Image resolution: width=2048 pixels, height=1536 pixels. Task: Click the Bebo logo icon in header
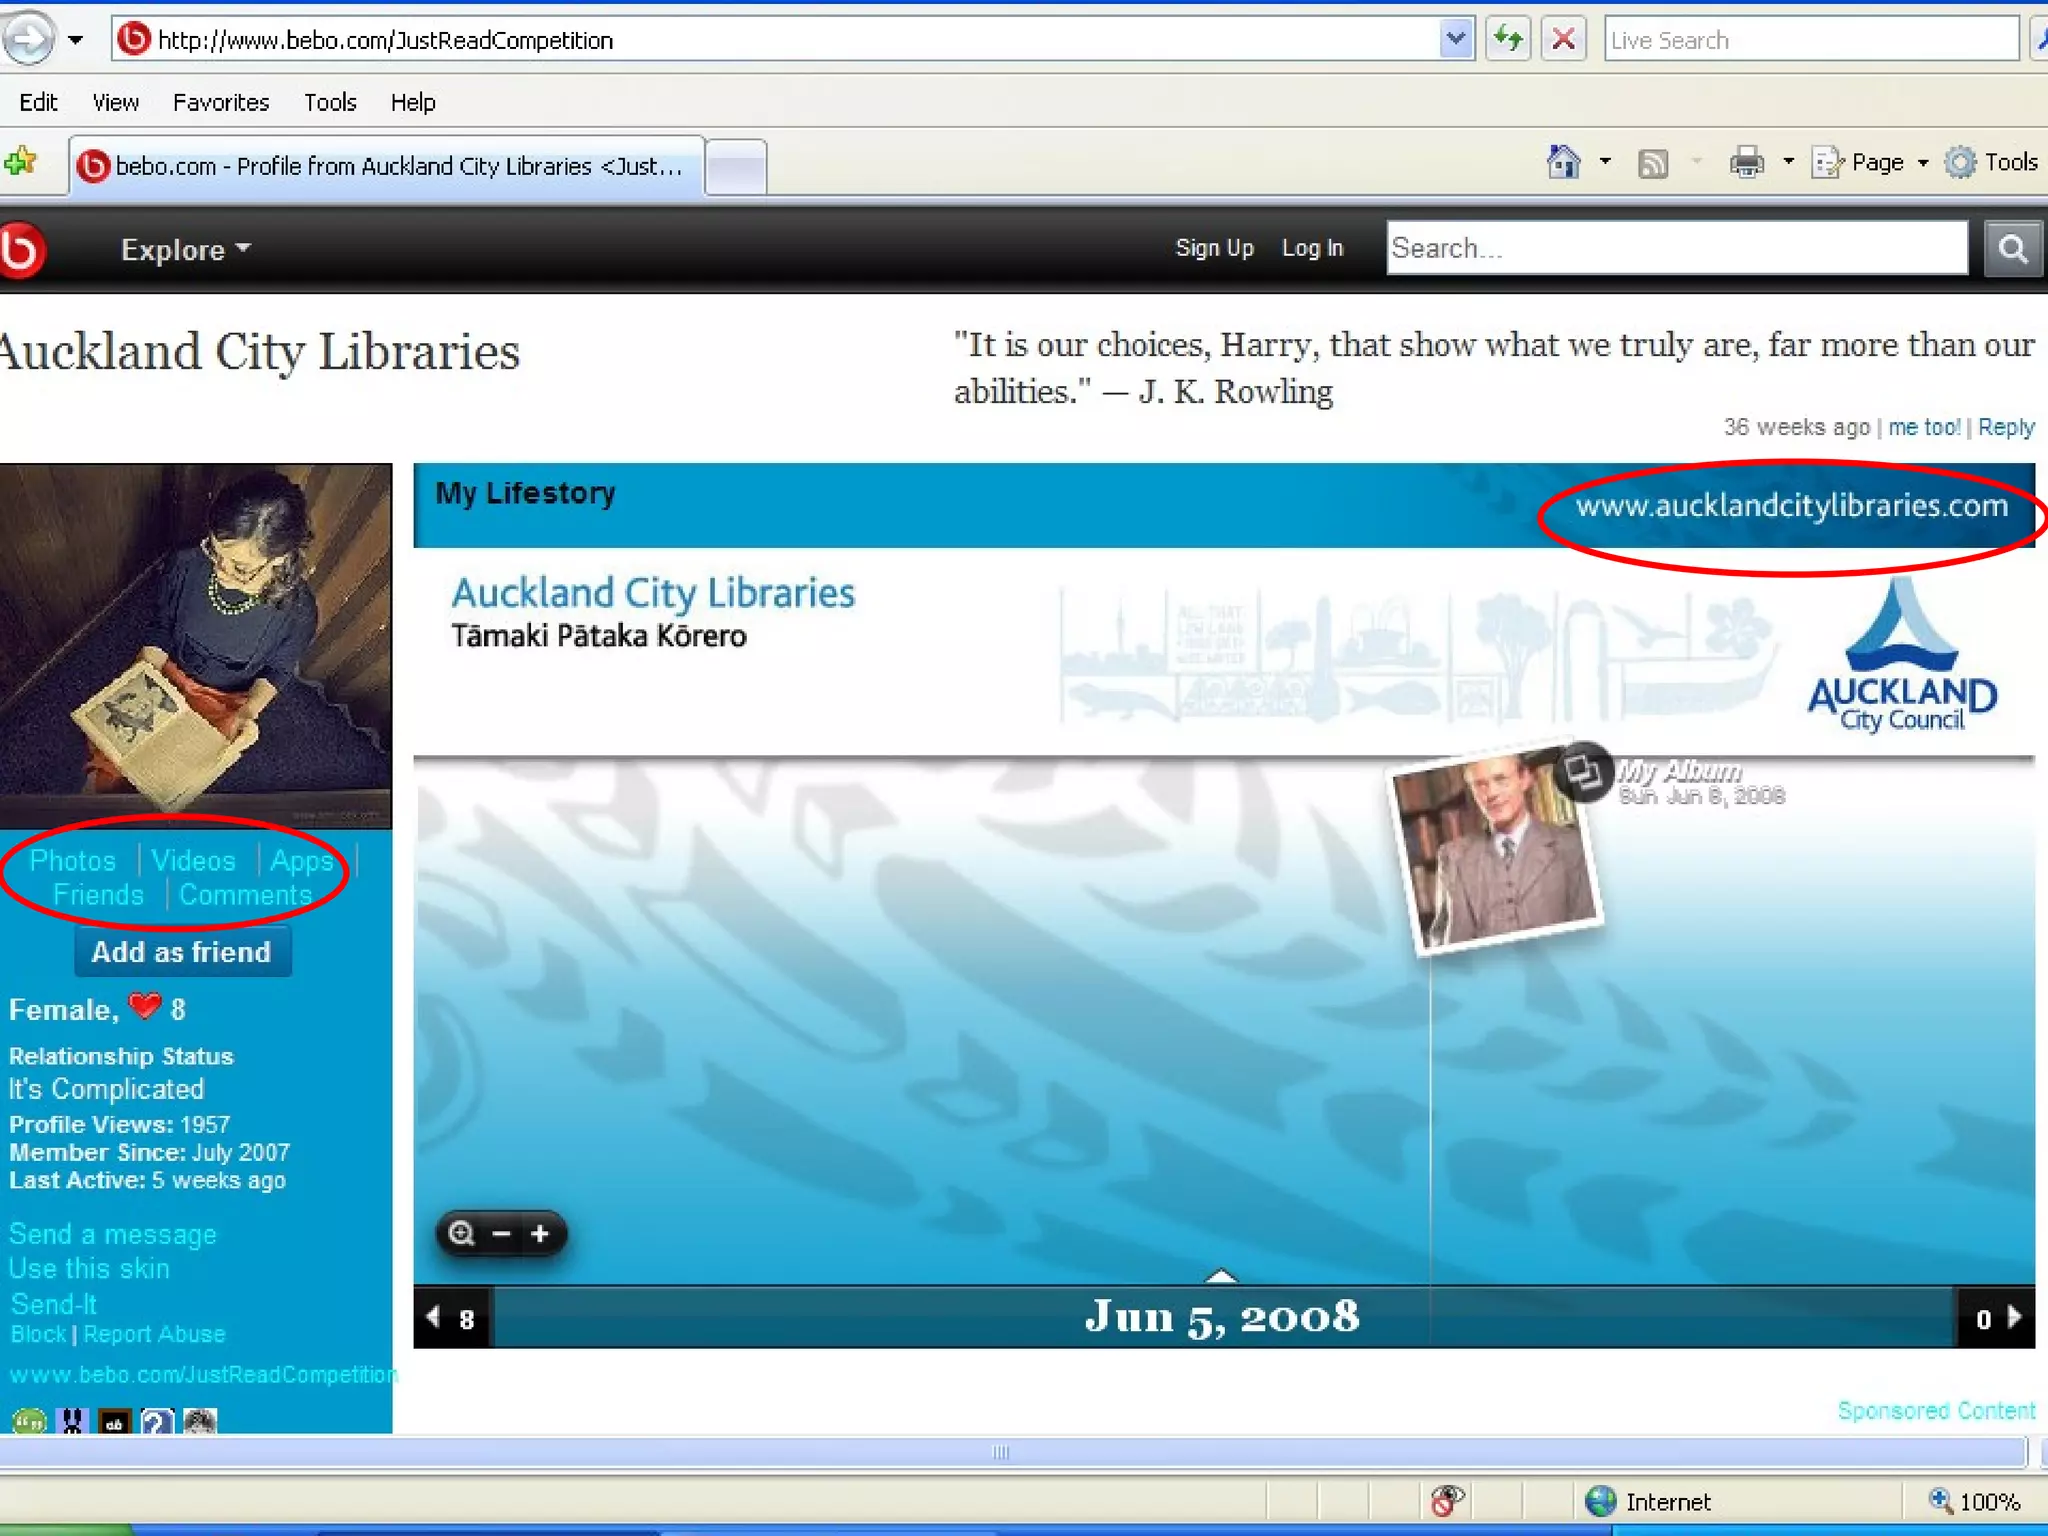(22, 249)
